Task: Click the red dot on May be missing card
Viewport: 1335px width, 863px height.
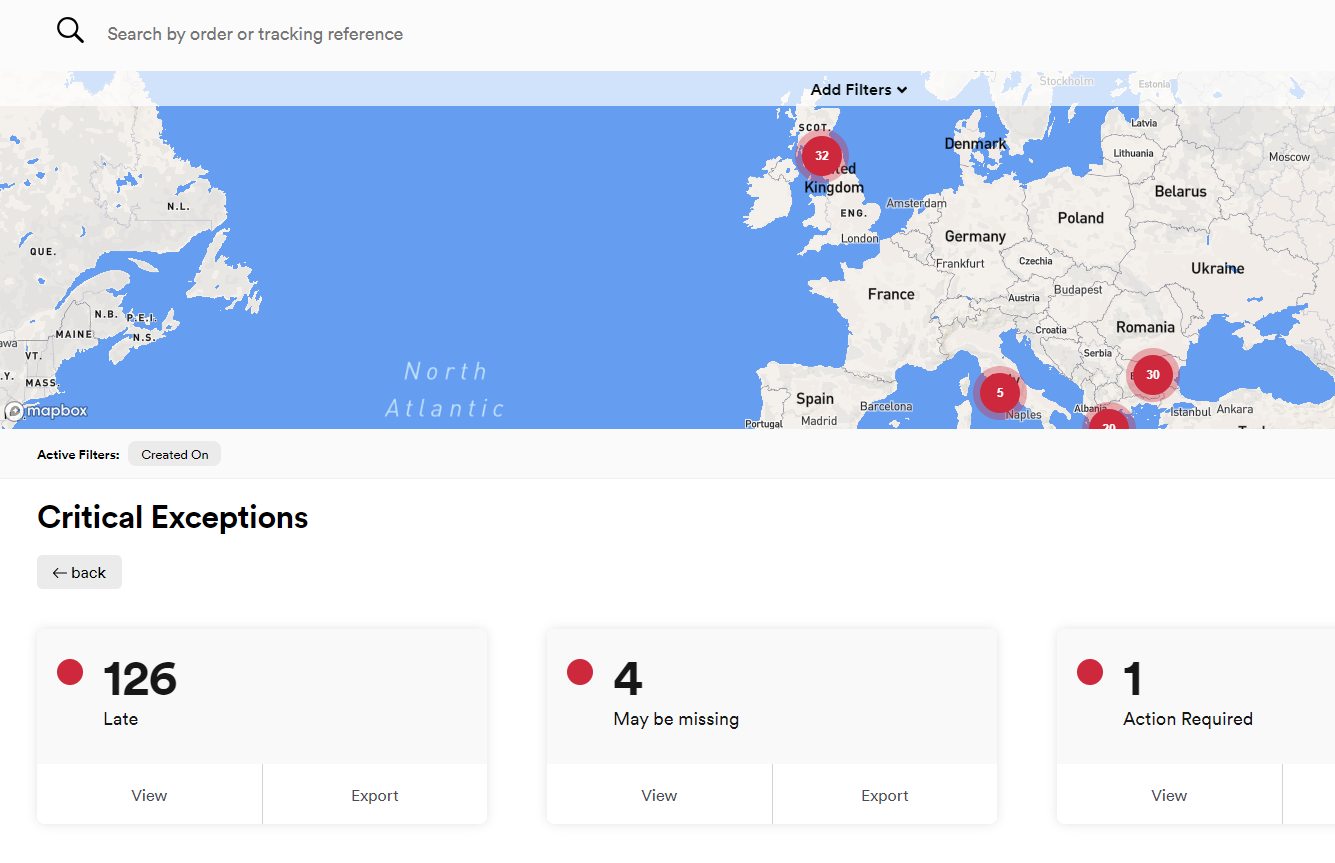Action: pos(580,672)
